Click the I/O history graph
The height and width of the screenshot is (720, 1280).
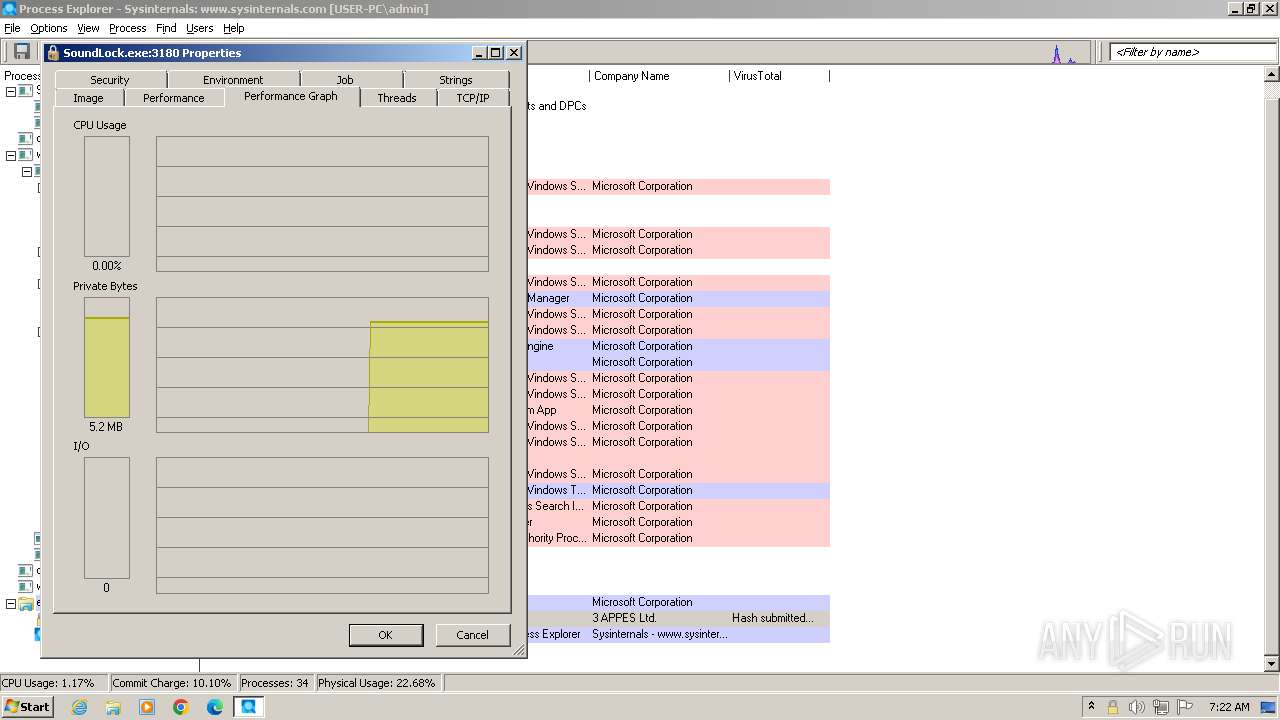pos(322,525)
